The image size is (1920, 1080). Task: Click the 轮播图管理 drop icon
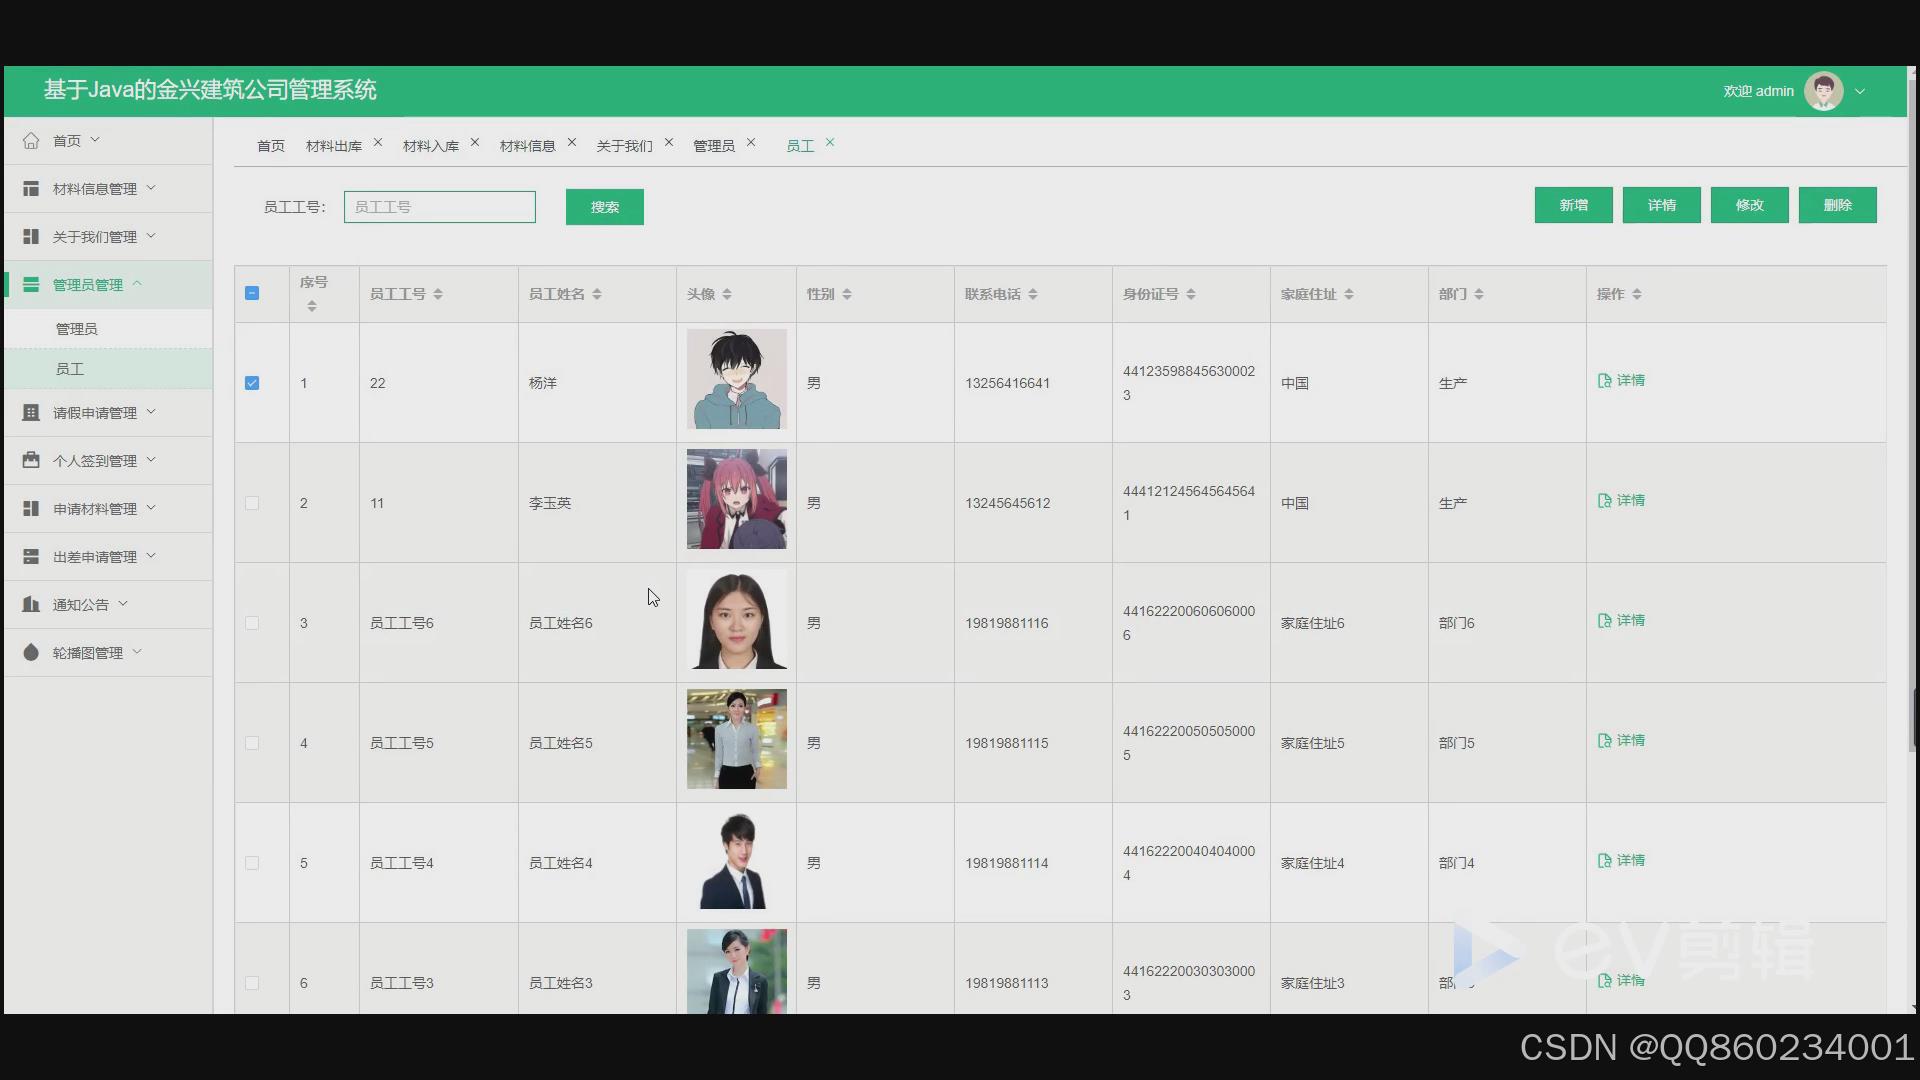pos(31,653)
